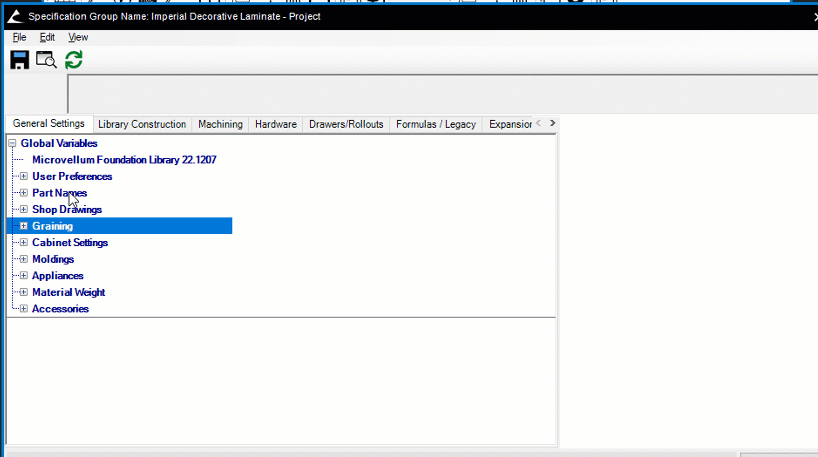Switch to the Machining tab
Screen dimensions: 818x457
click(x=220, y=124)
